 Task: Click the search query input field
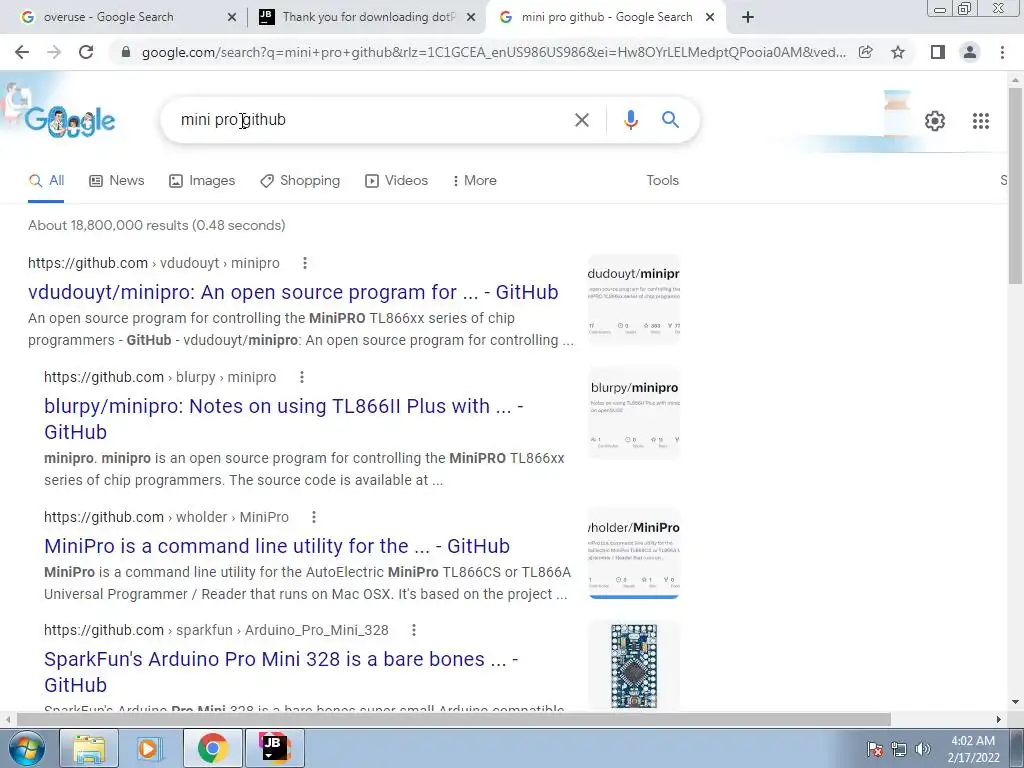point(372,120)
